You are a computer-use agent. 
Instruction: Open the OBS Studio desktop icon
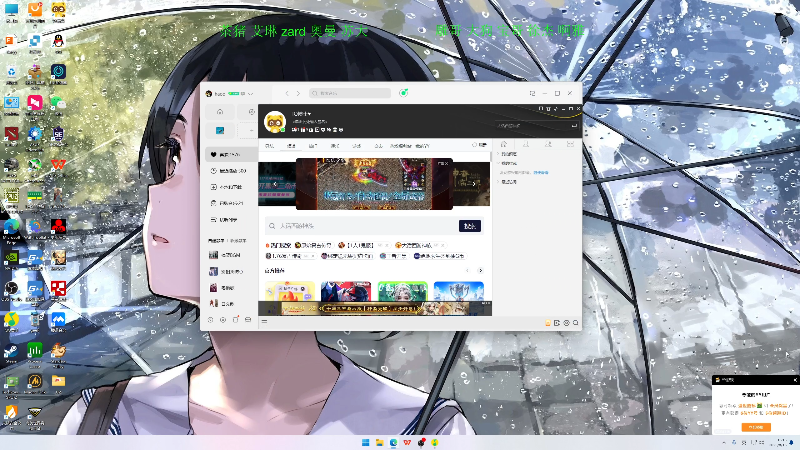[11, 290]
